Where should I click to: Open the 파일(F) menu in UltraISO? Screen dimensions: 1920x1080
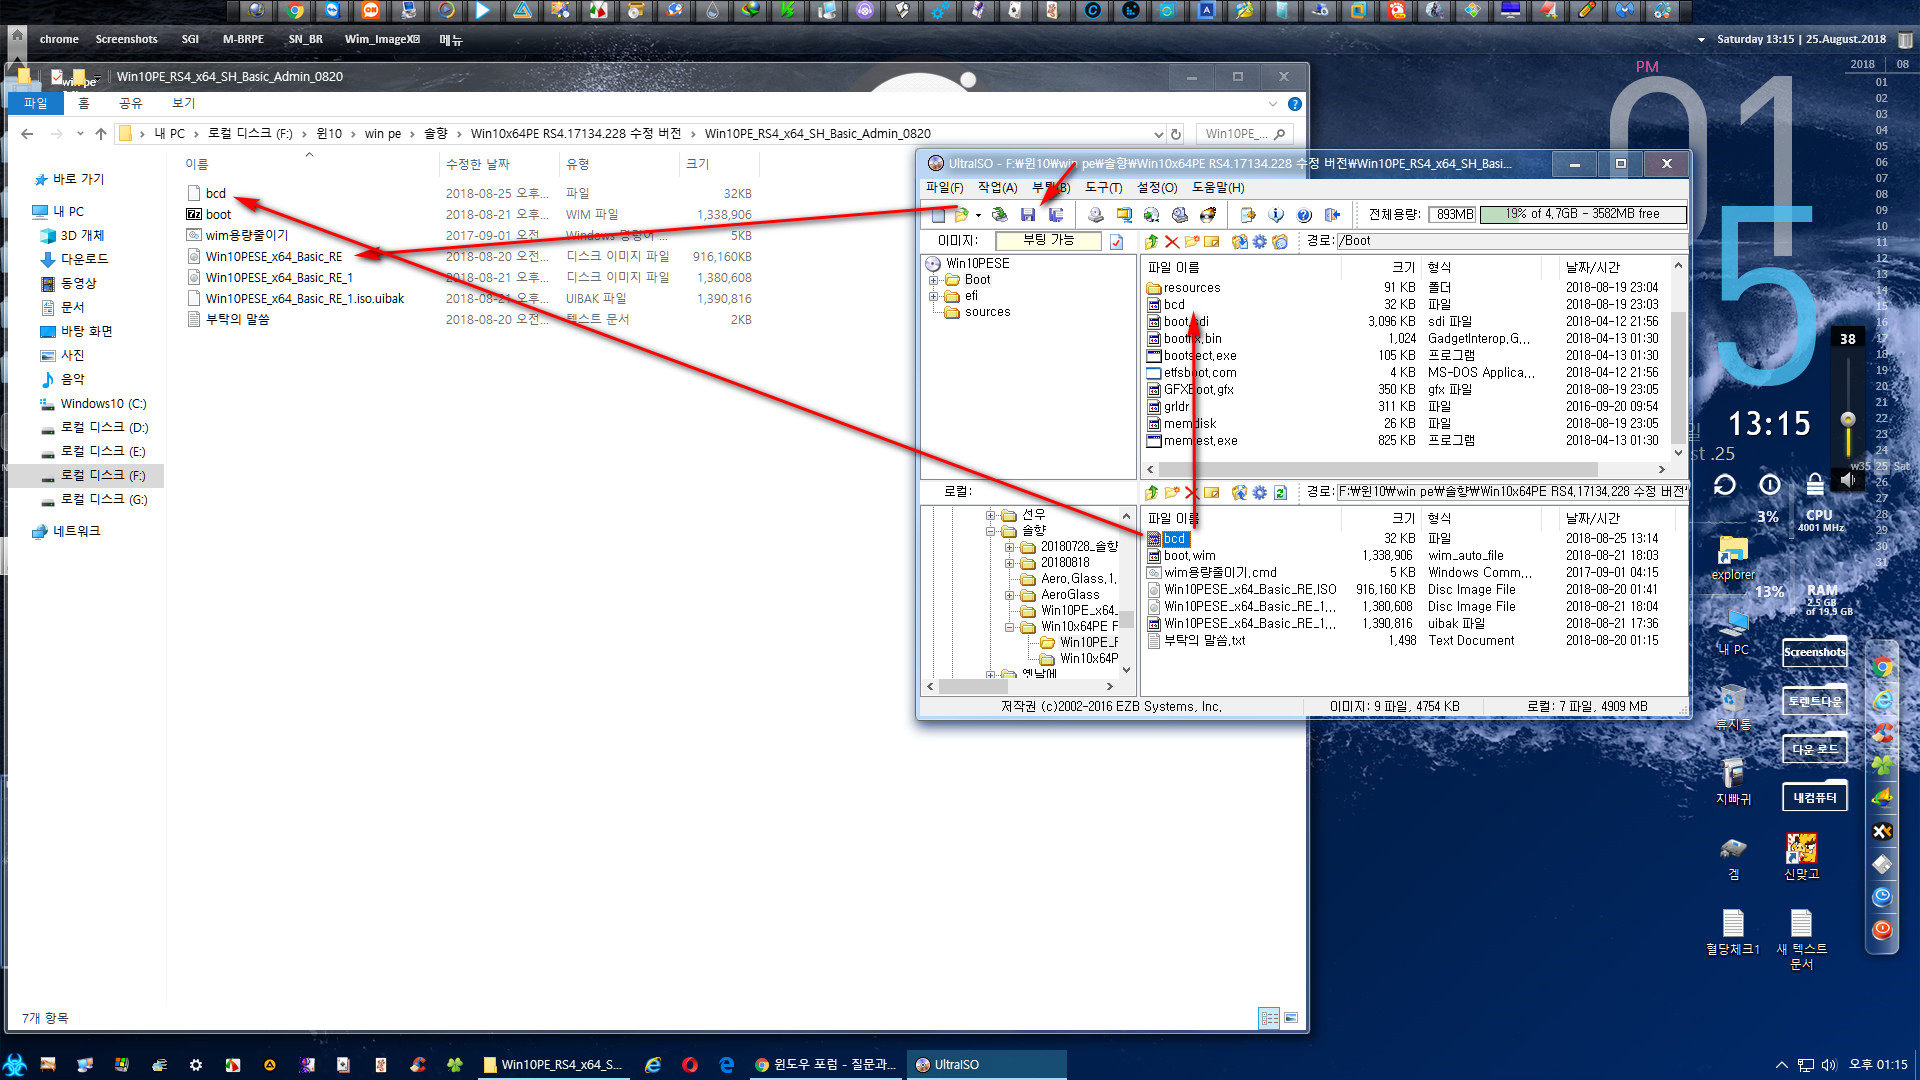tap(945, 188)
